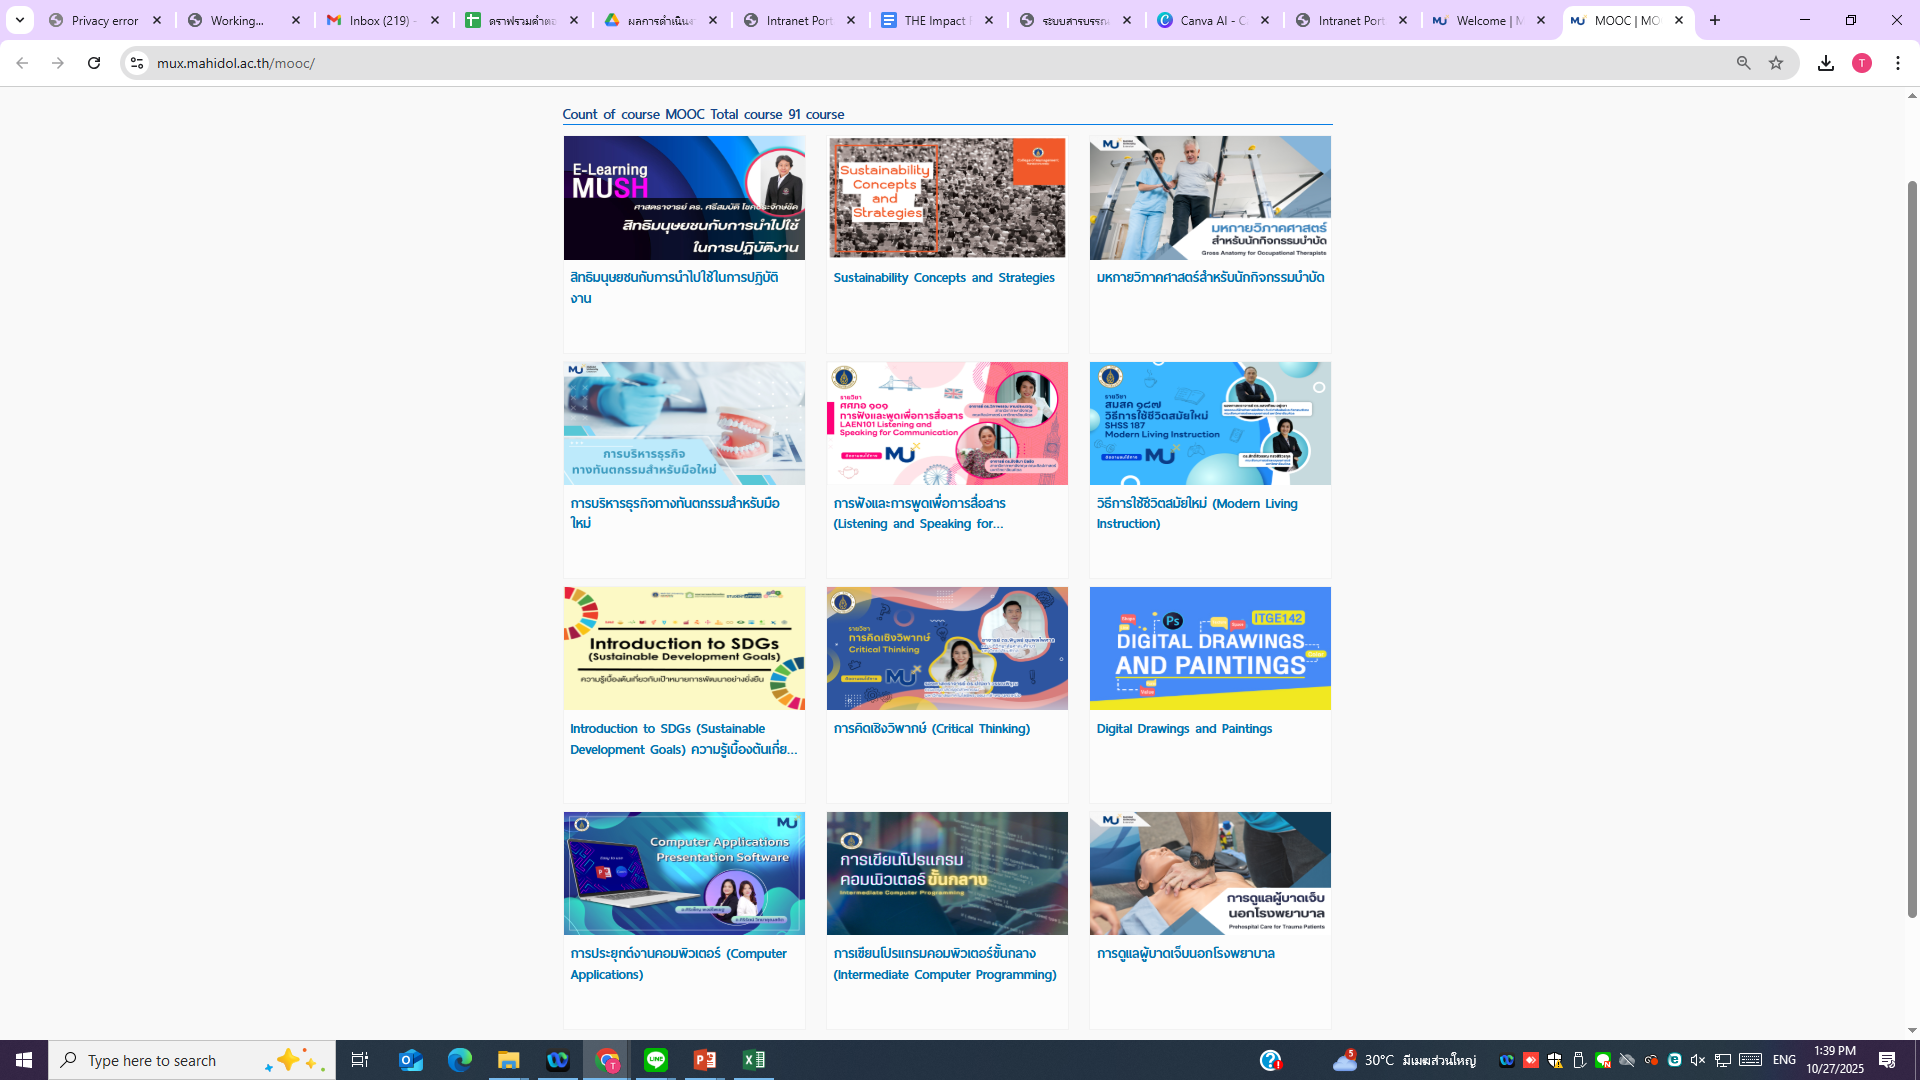Screen dimensions: 1920x1080
Task: Click the site information icon beside URL
Action: click(x=137, y=63)
